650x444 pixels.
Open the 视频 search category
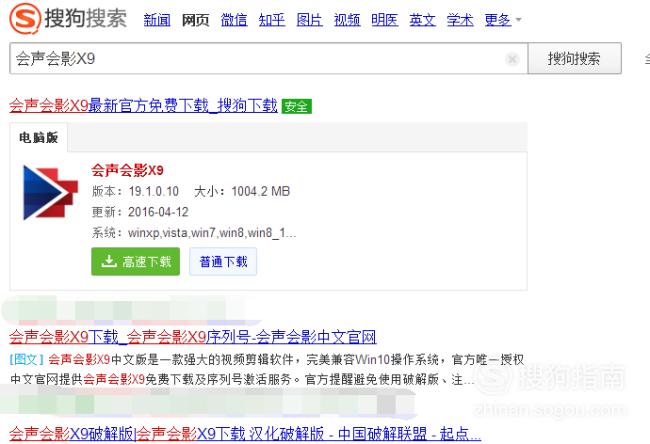tap(347, 19)
